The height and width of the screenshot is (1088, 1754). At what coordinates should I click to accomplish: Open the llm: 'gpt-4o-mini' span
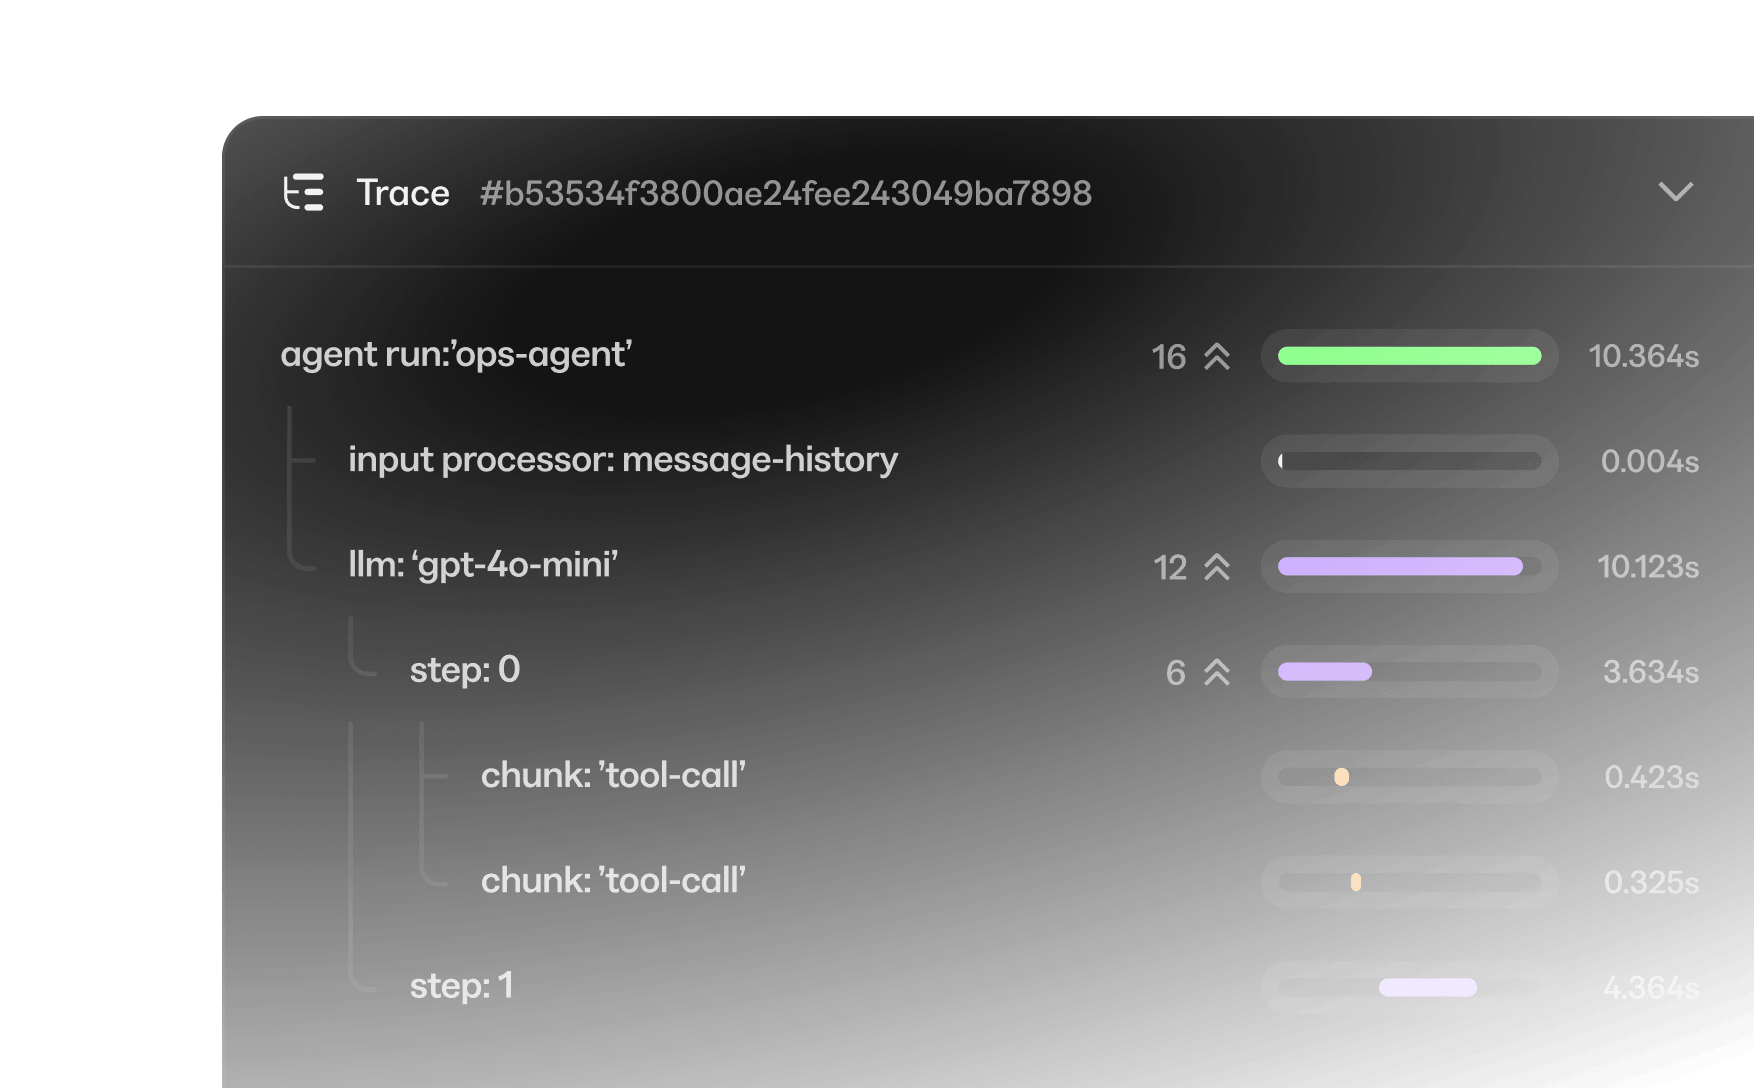482,565
